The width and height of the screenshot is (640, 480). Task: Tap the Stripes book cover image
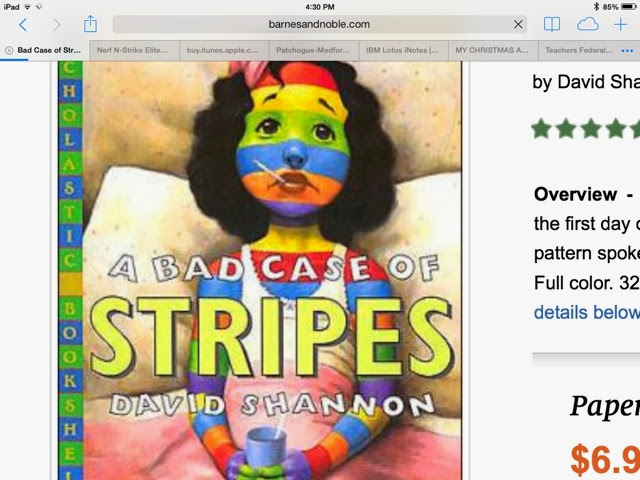[x=260, y=271]
